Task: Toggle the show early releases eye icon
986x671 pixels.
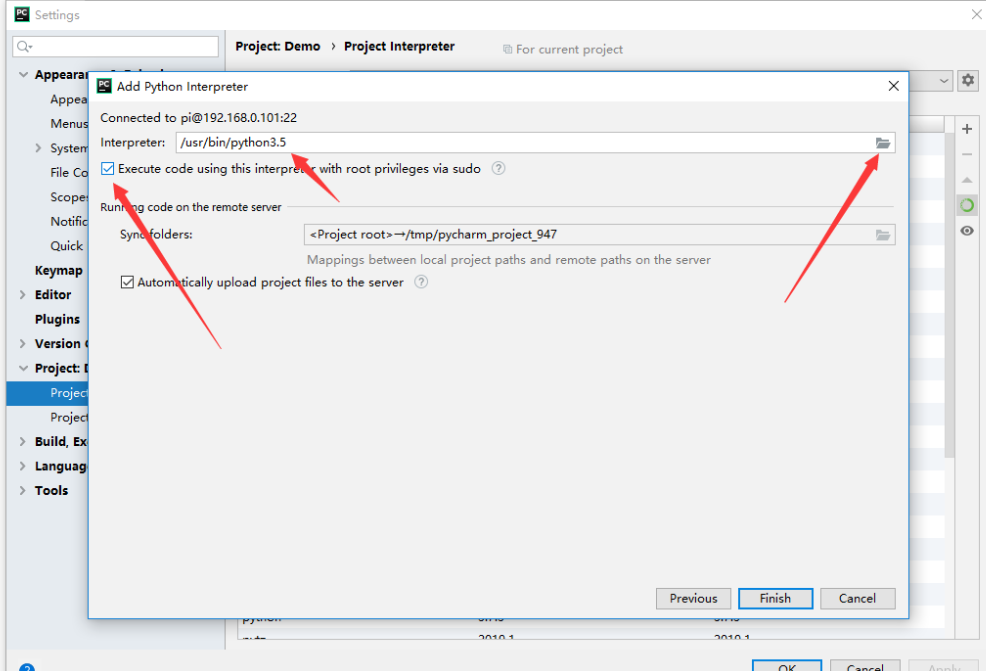Action: coord(967,231)
